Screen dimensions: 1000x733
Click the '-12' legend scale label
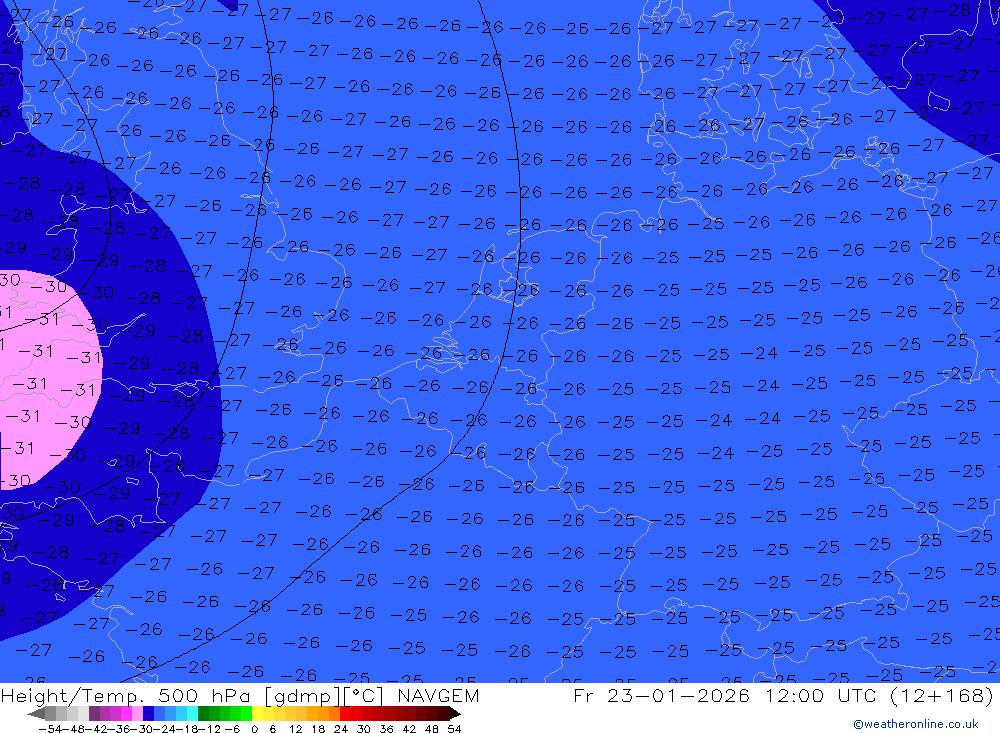click(x=210, y=729)
